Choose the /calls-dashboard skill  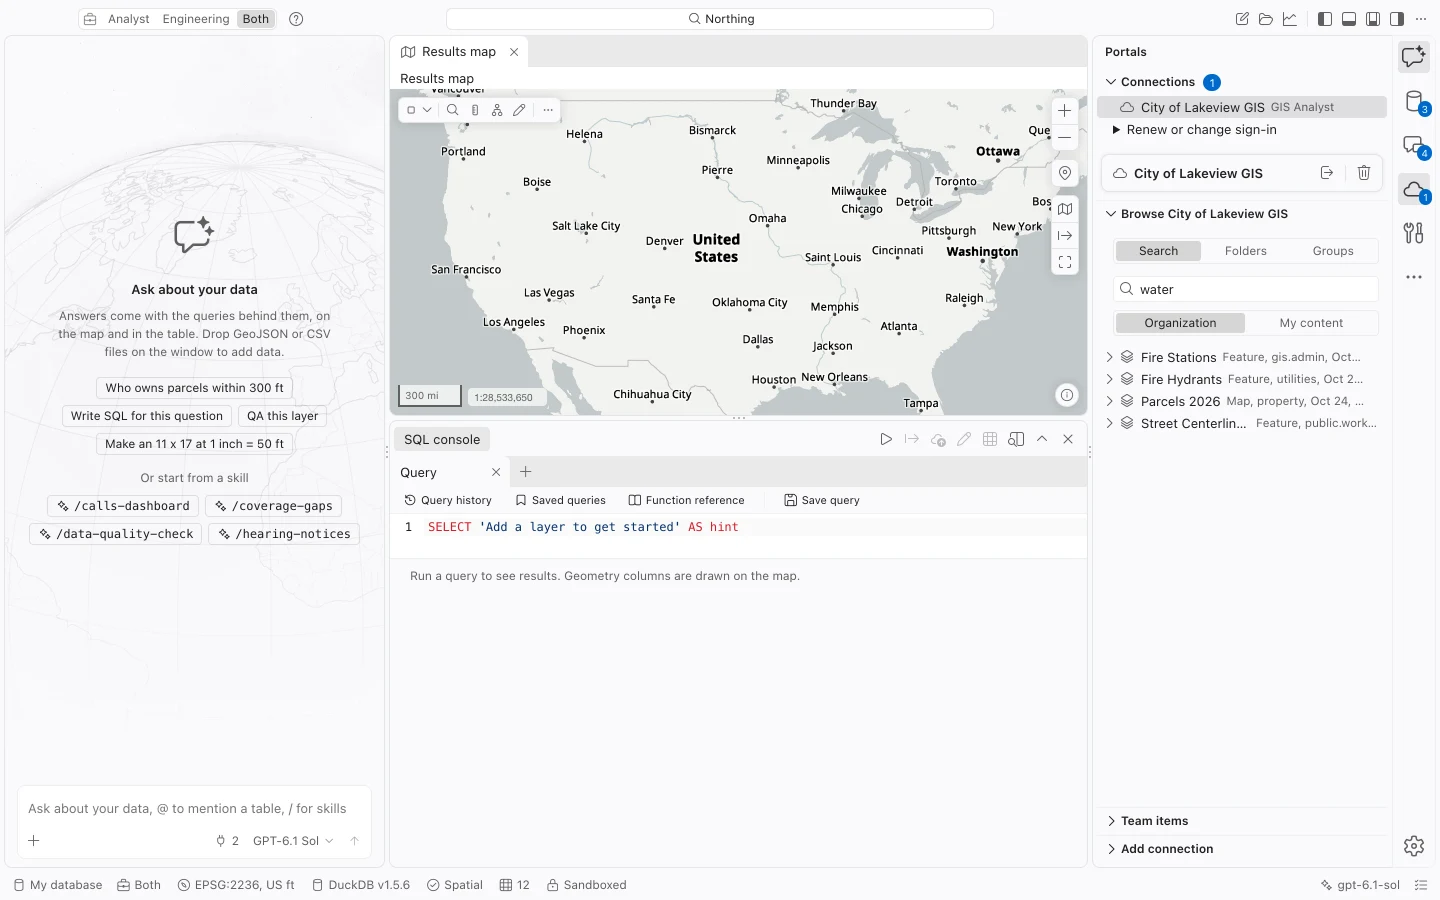123,506
